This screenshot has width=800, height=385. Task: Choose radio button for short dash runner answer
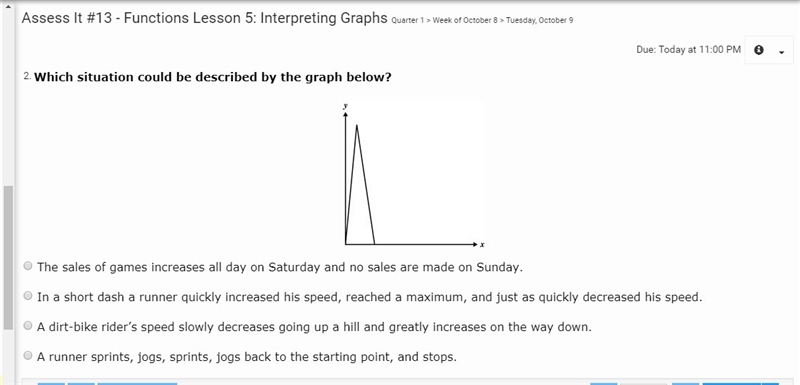pos(28,295)
